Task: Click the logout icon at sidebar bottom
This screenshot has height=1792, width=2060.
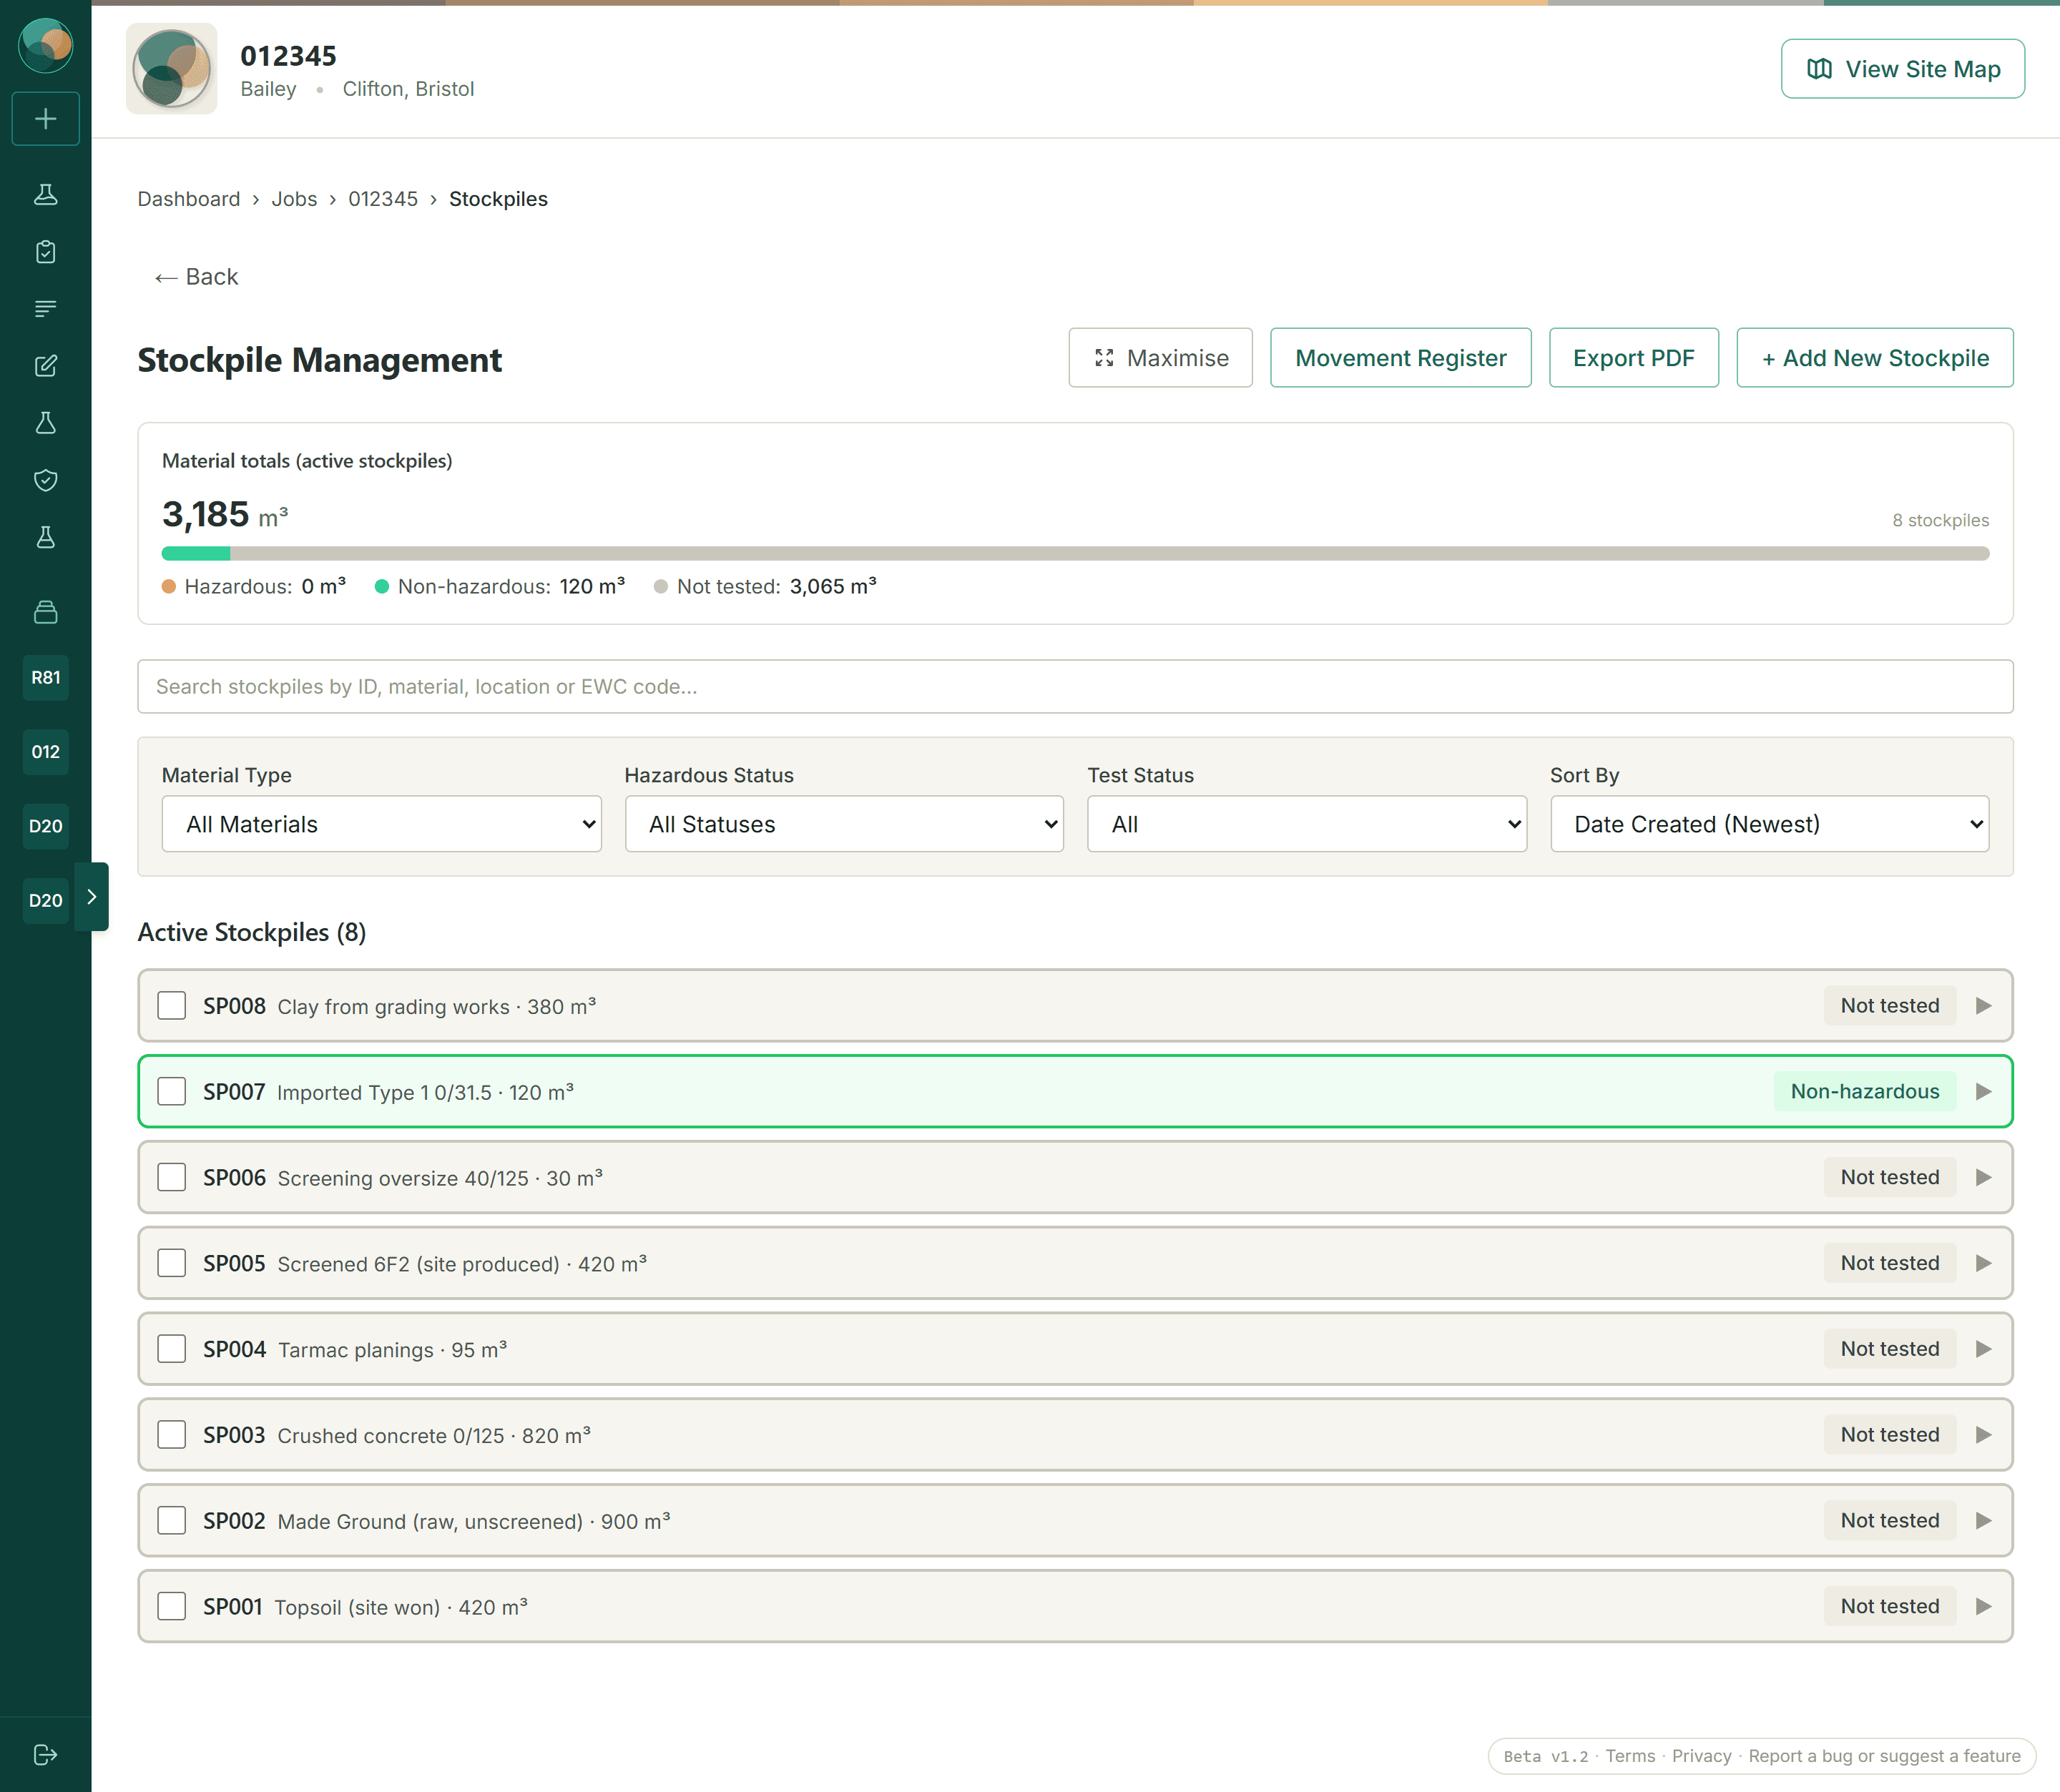Action: point(45,1755)
